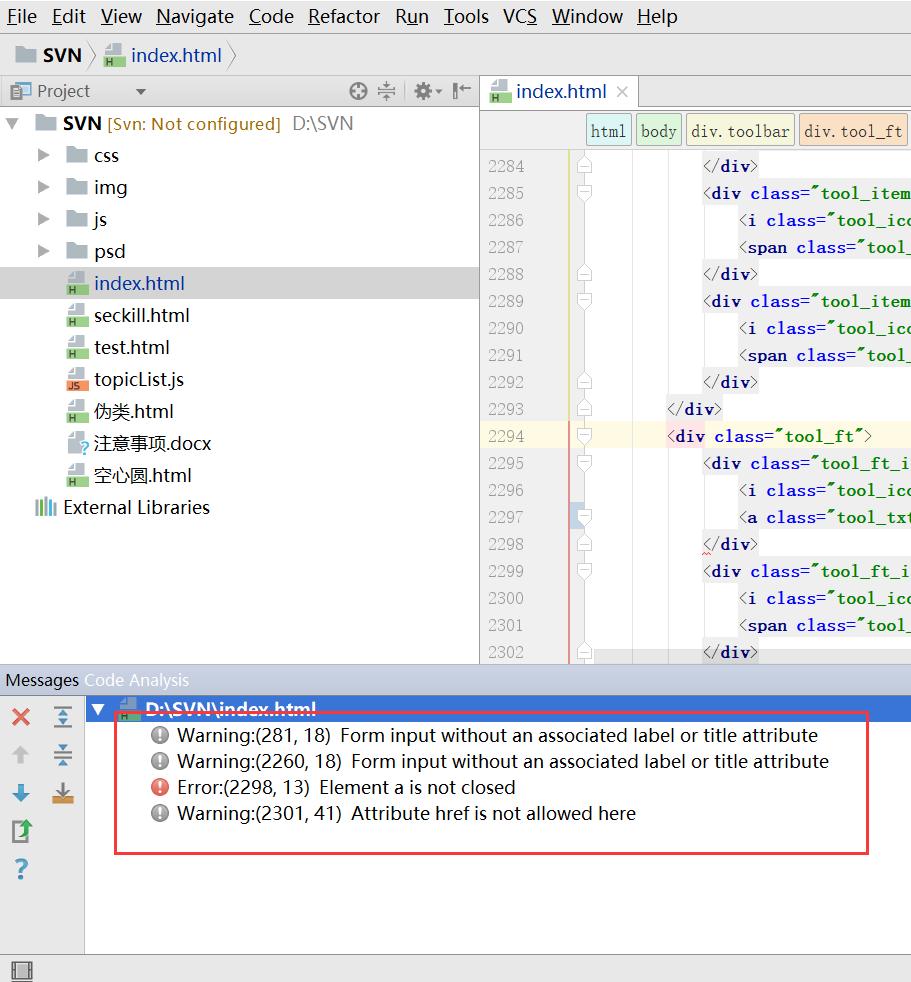Go to previous message up arrow
911x982 pixels.
pyautogui.click(x=21, y=755)
